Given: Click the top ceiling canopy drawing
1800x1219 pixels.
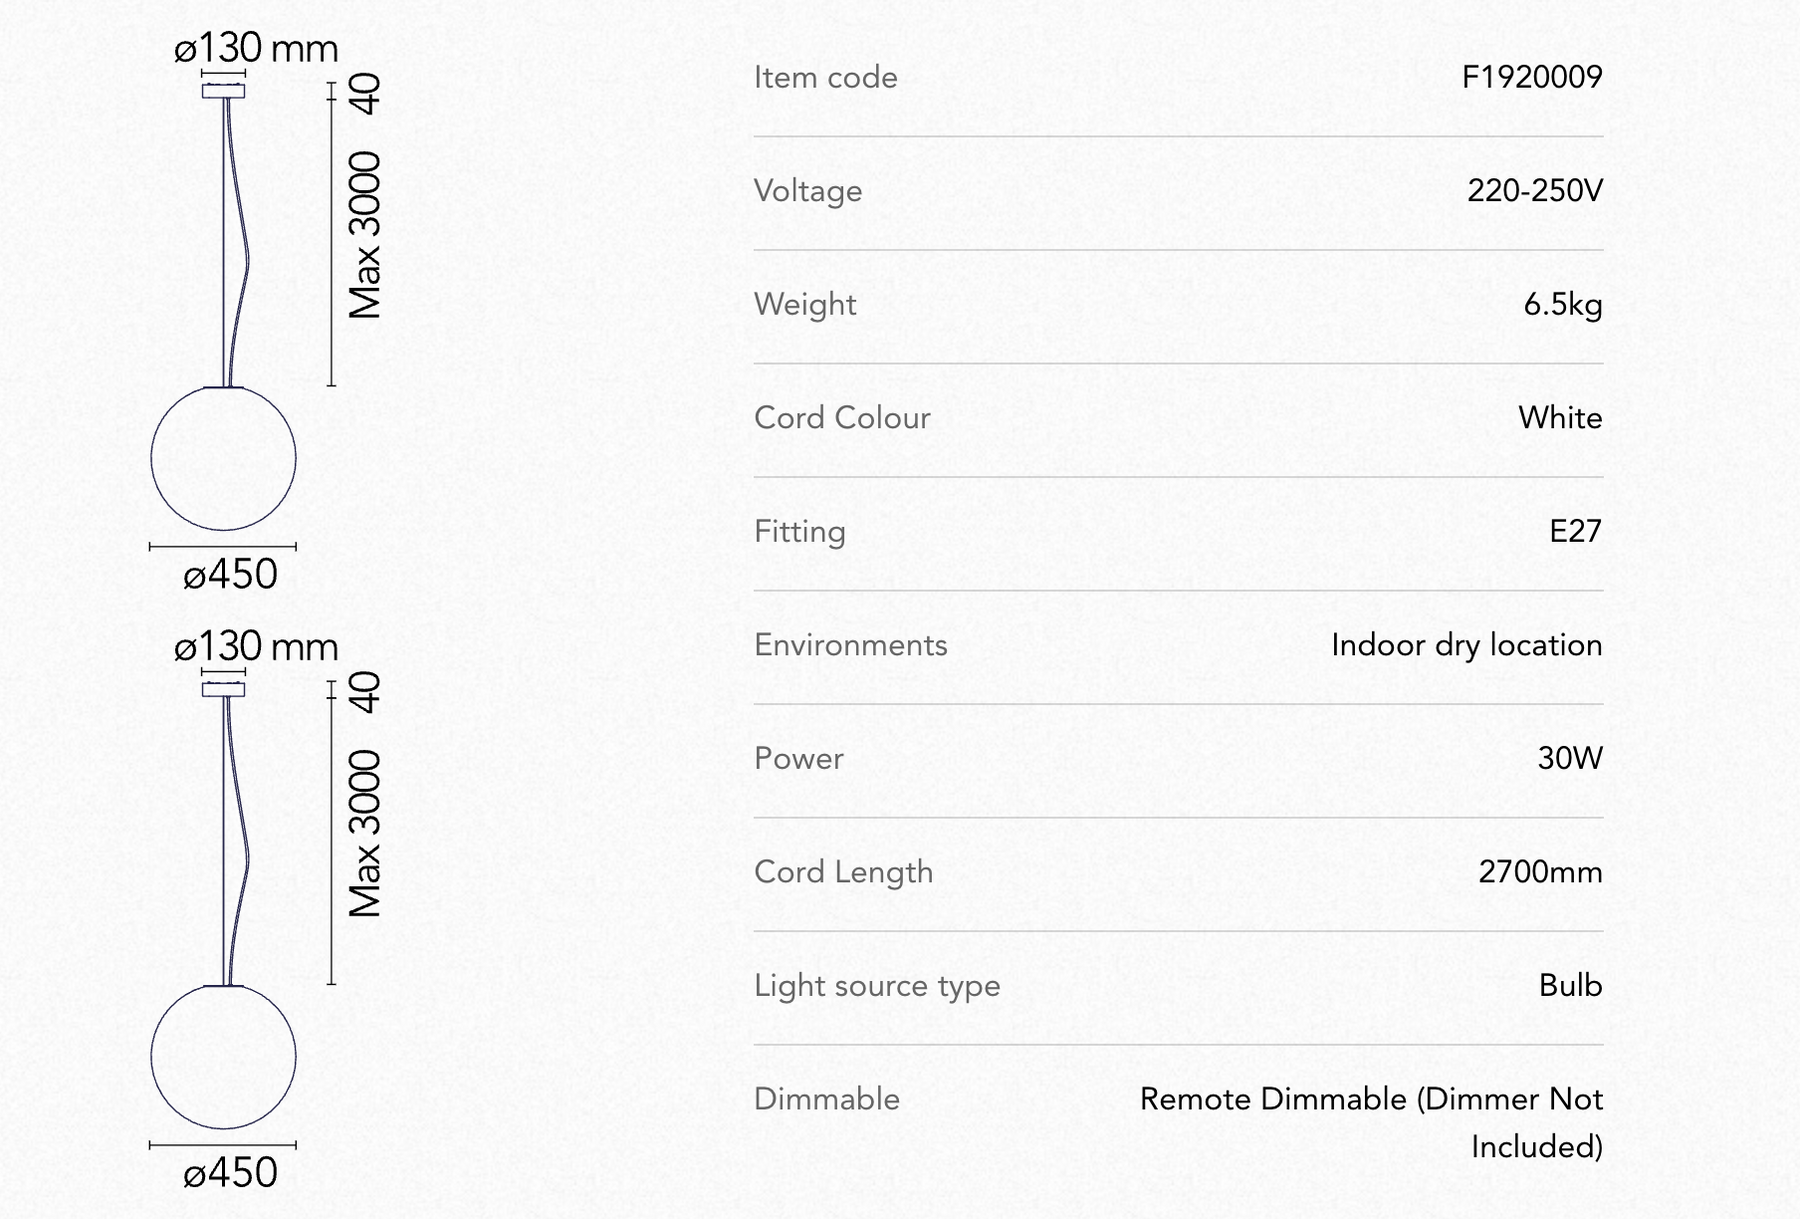Looking at the screenshot, I should click(223, 91).
